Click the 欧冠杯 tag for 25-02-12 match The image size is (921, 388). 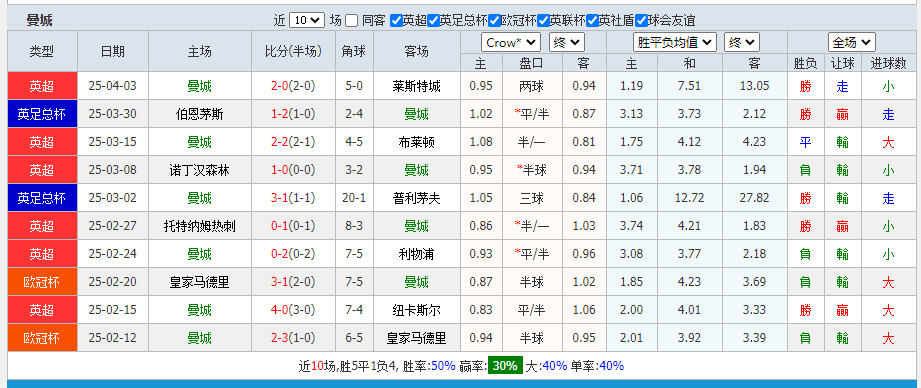pyautogui.click(x=42, y=338)
